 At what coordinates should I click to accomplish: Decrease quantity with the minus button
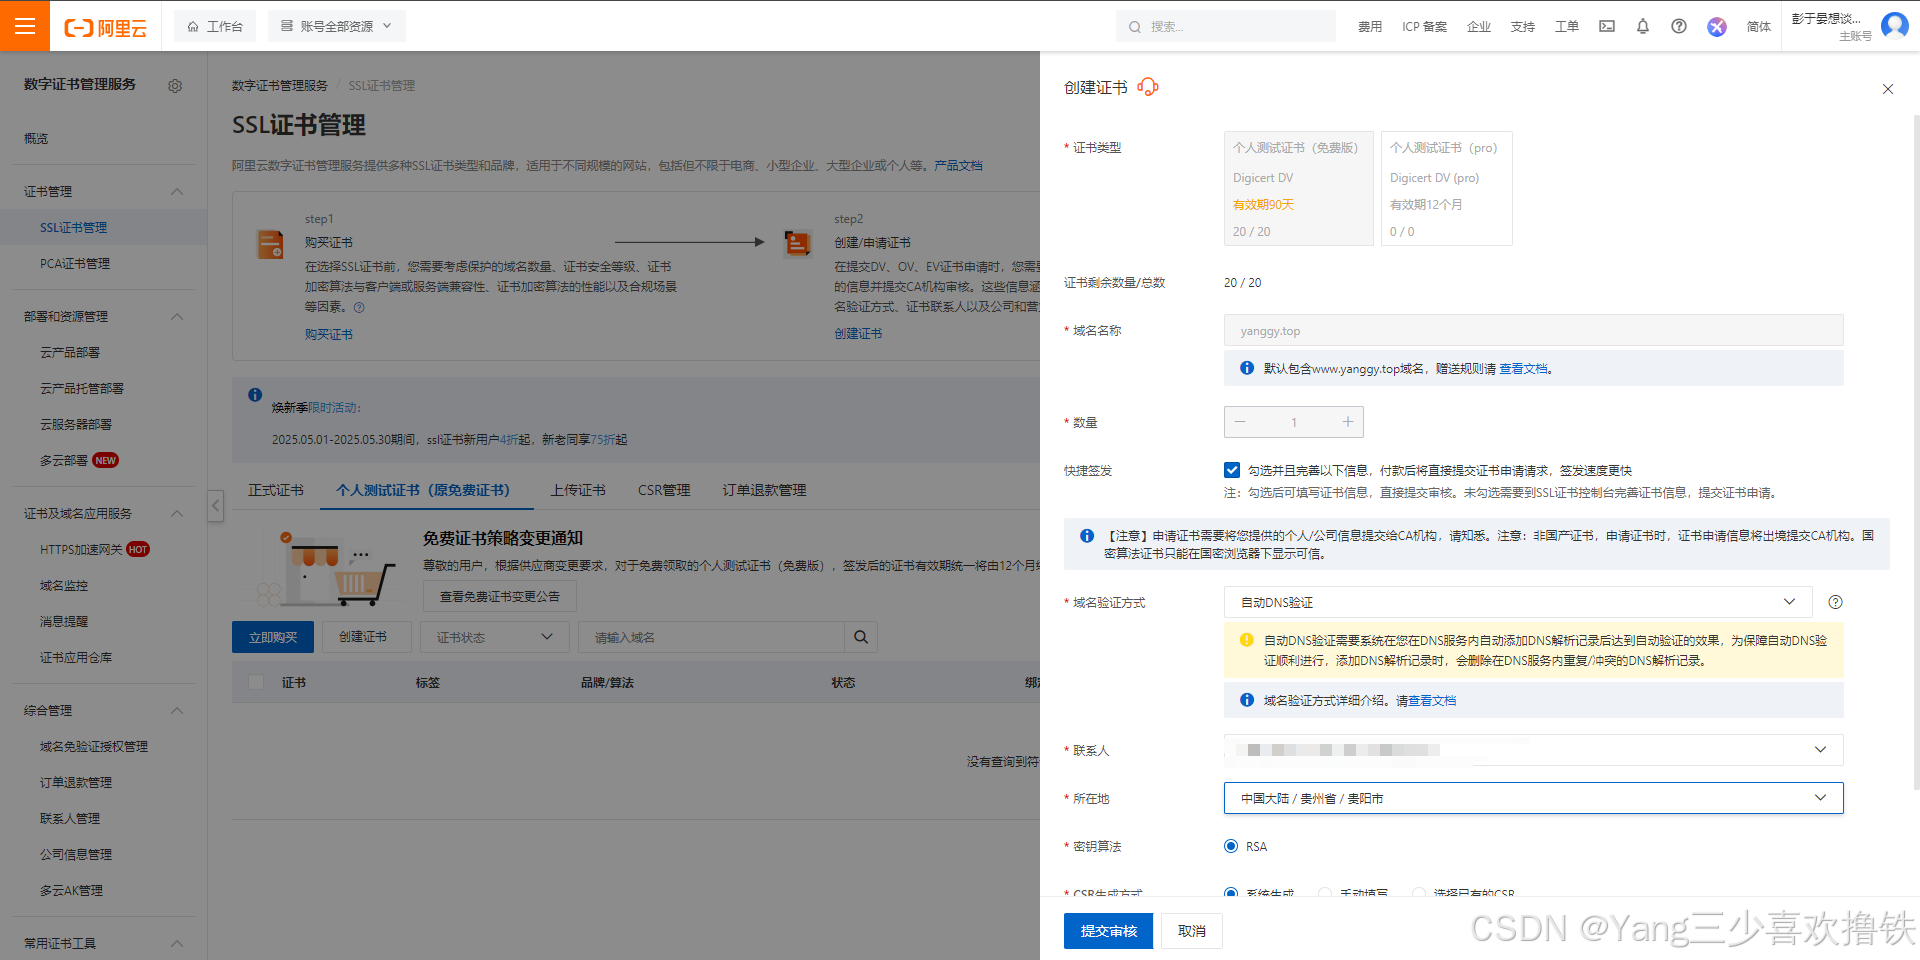1240,422
